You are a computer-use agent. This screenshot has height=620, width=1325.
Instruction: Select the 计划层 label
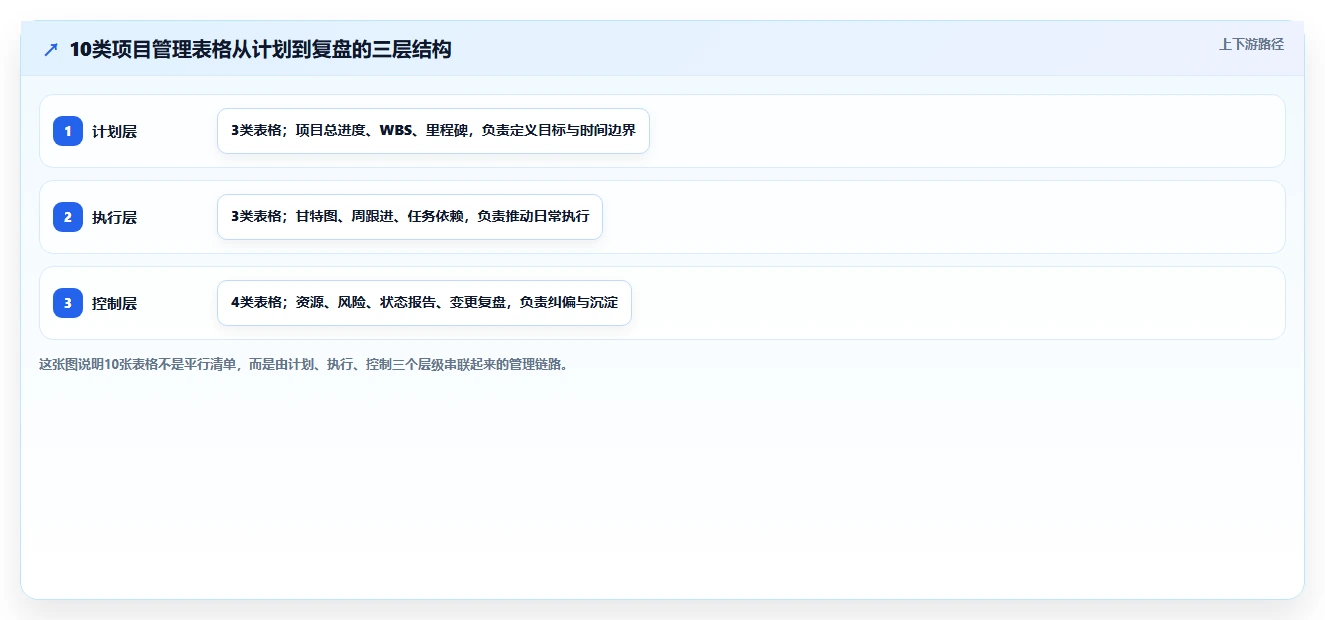[x=114, y=131]
